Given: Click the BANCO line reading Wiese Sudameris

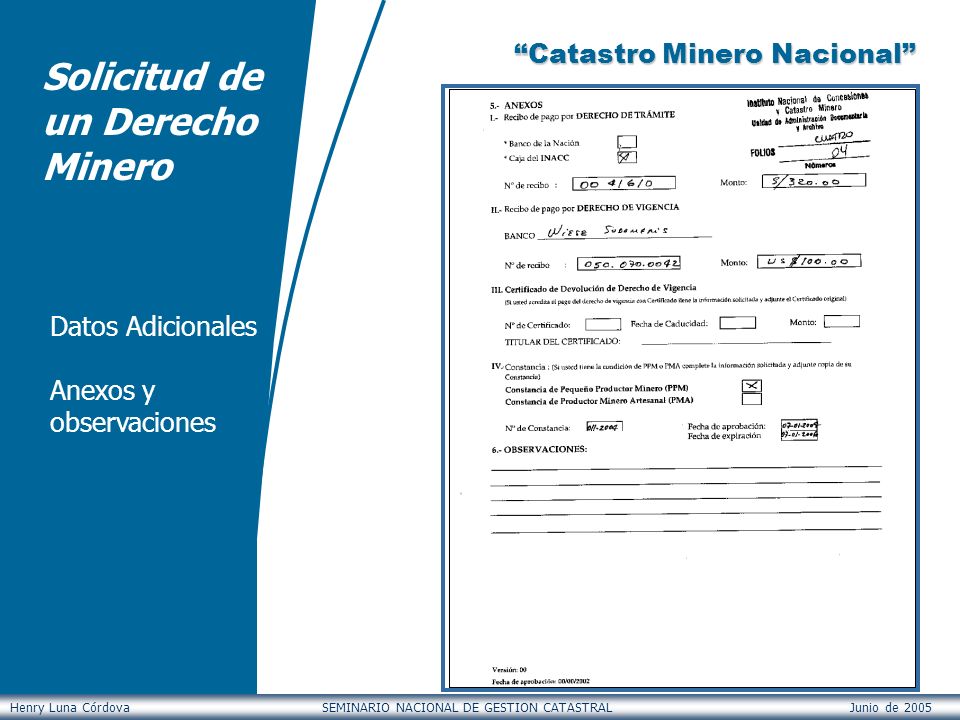Looking at the screenshot, I should (x=624, y=231).
